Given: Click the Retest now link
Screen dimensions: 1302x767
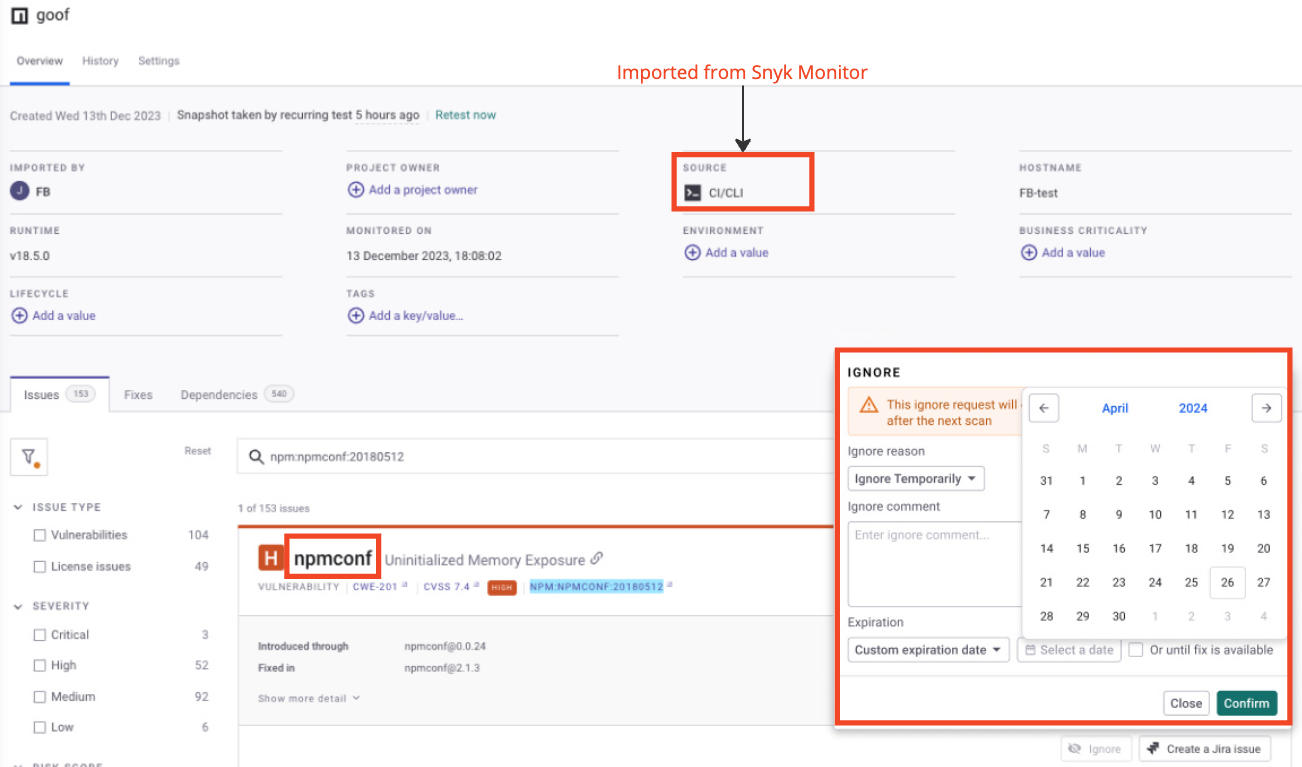Looking at the screenshot, I should [x=465, y=114].
